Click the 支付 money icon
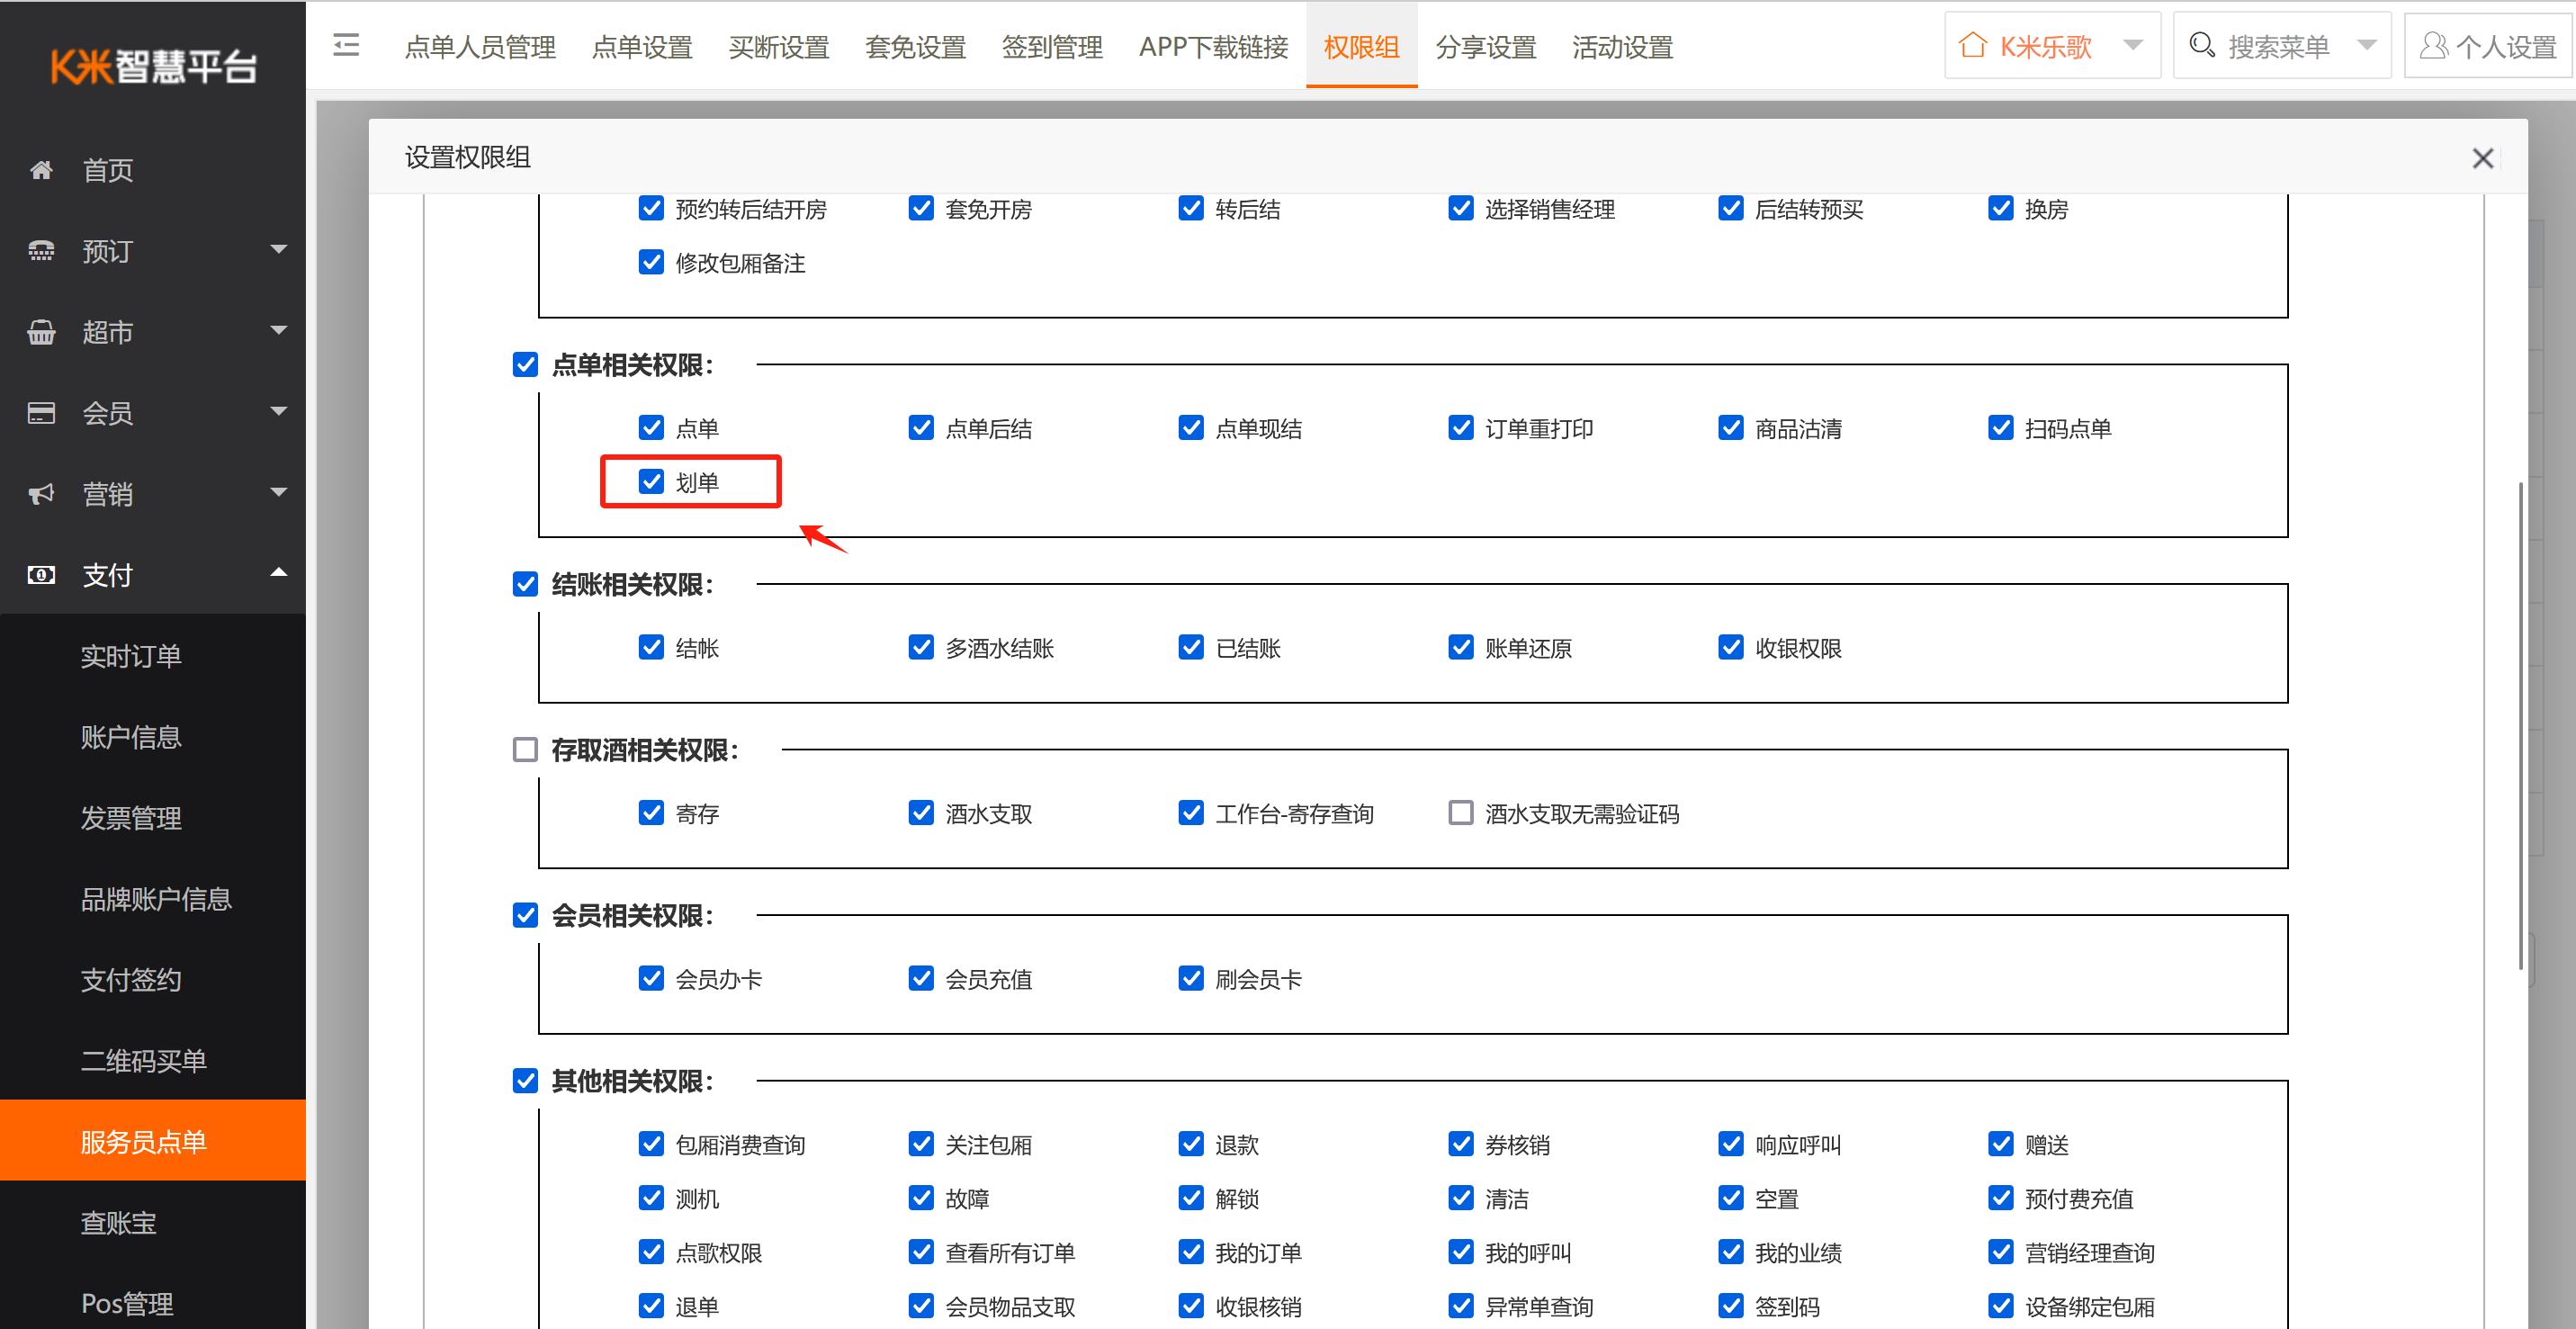Image resolution: width=2576 pixels, height=1329 pixels. click(41, 575)
